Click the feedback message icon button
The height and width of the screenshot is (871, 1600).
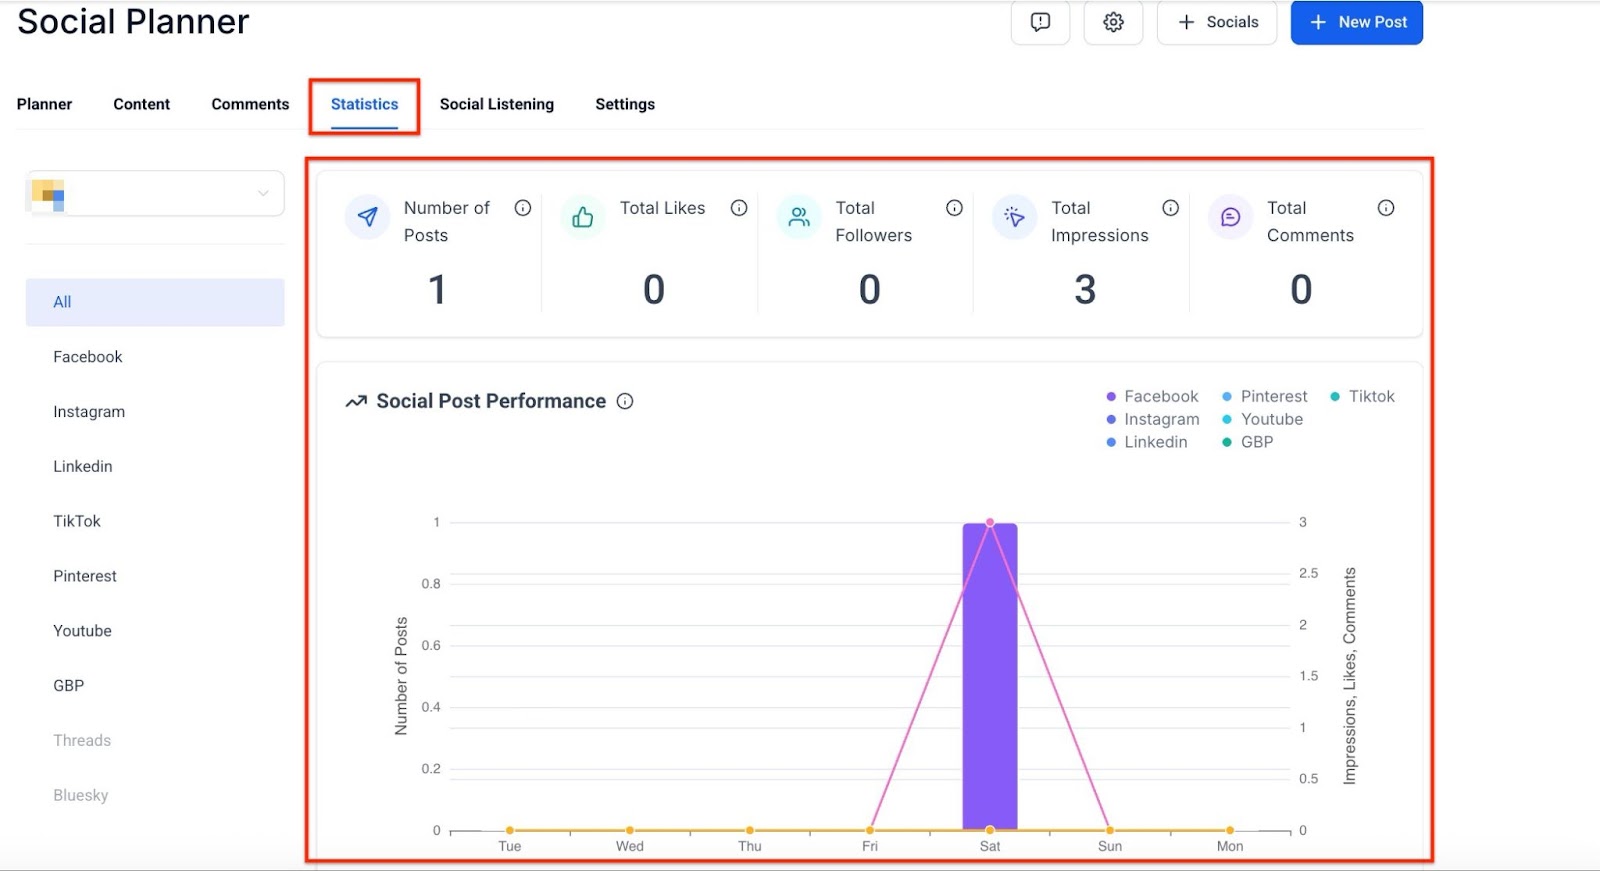[1040, 22]
